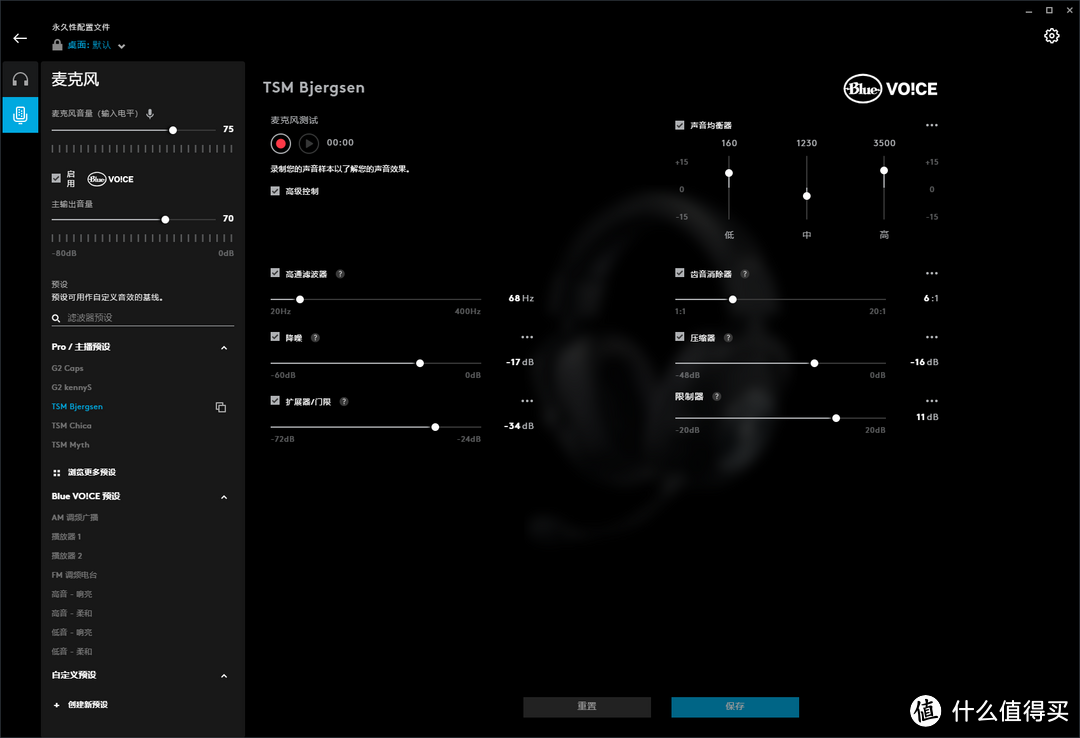Click the 主输出音量 slider handle
This screenshot has height=738, width=1080.
(165, 220)
